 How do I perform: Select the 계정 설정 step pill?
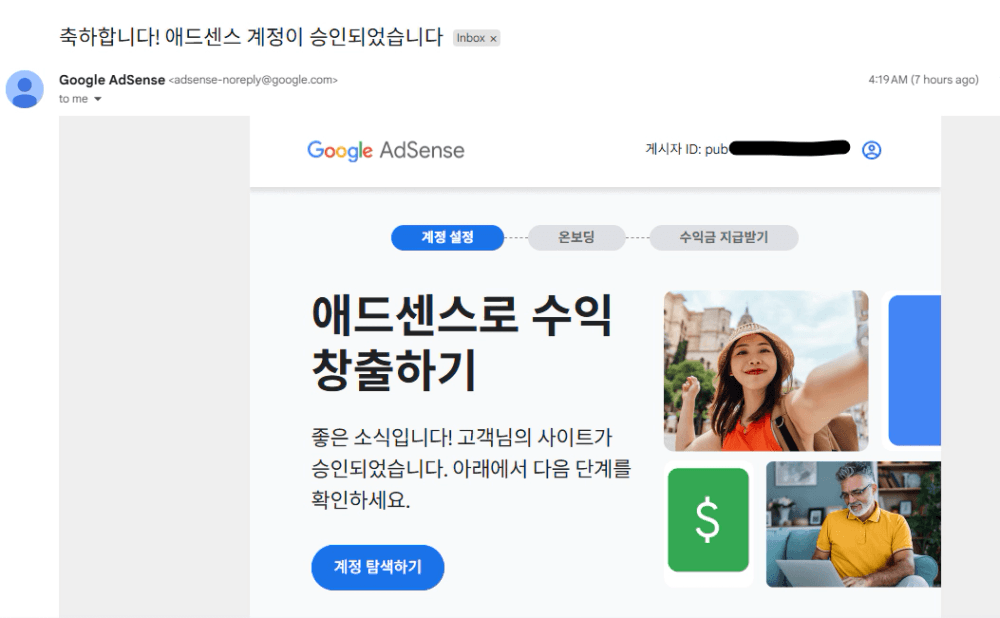[447, 237]
